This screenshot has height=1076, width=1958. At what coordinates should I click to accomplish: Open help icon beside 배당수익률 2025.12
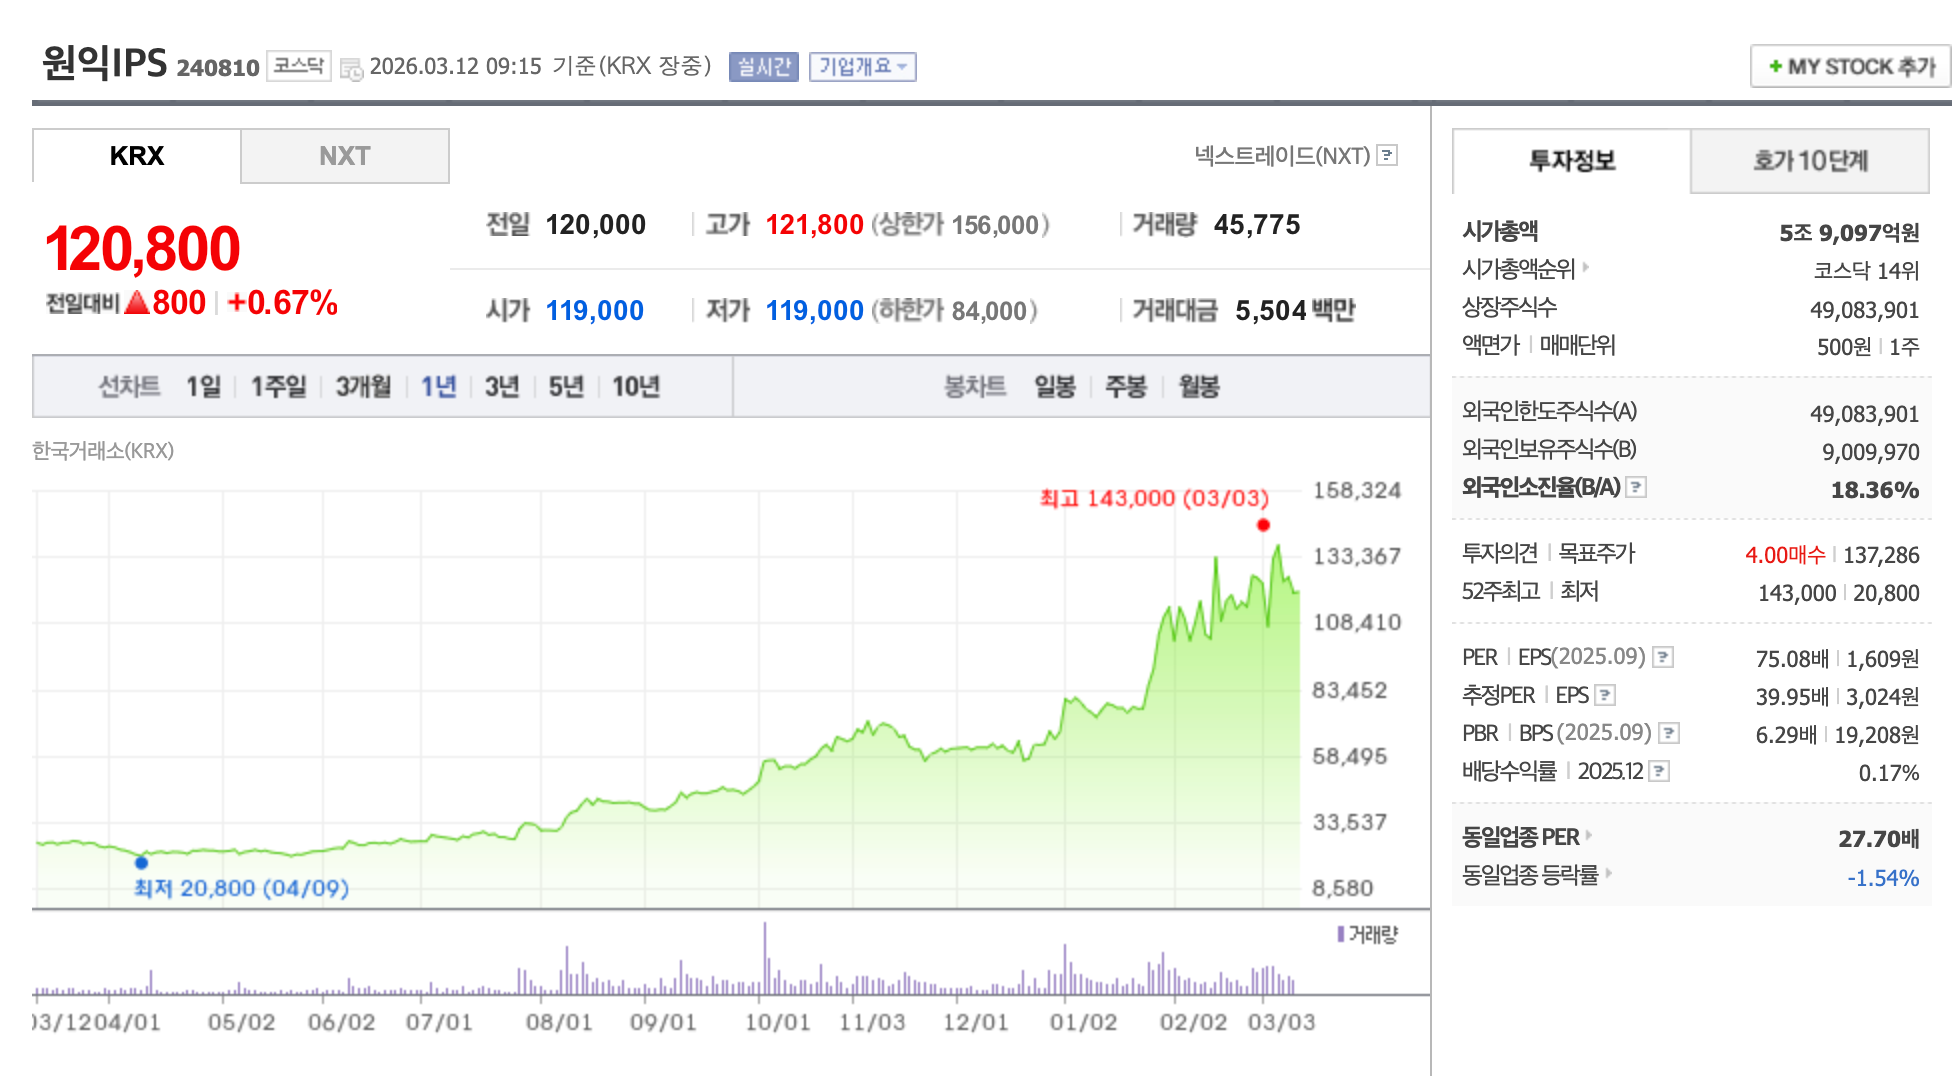pyautogui.click(x=1659, y=771)
